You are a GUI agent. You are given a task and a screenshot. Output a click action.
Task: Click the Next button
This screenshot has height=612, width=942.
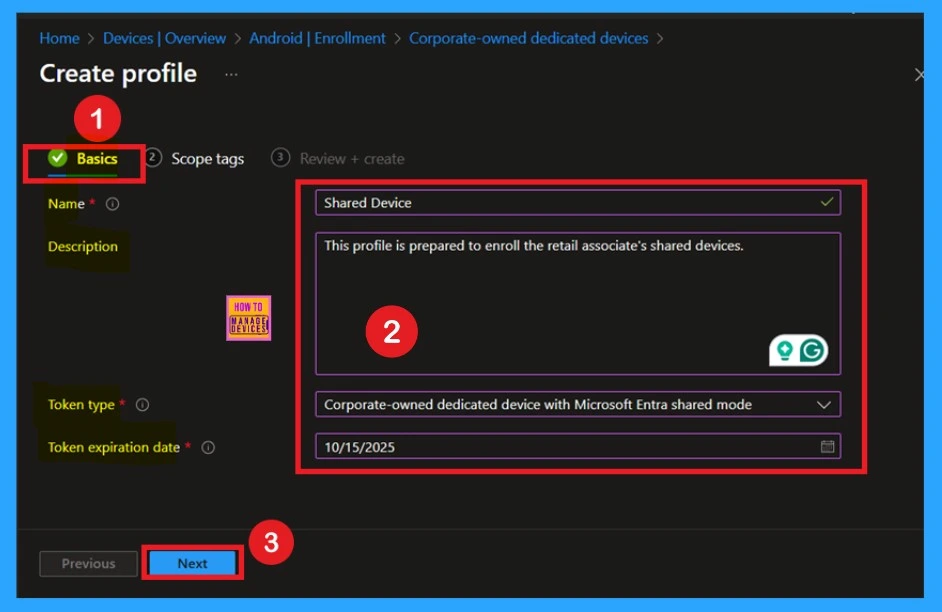(x=192, y=564)
